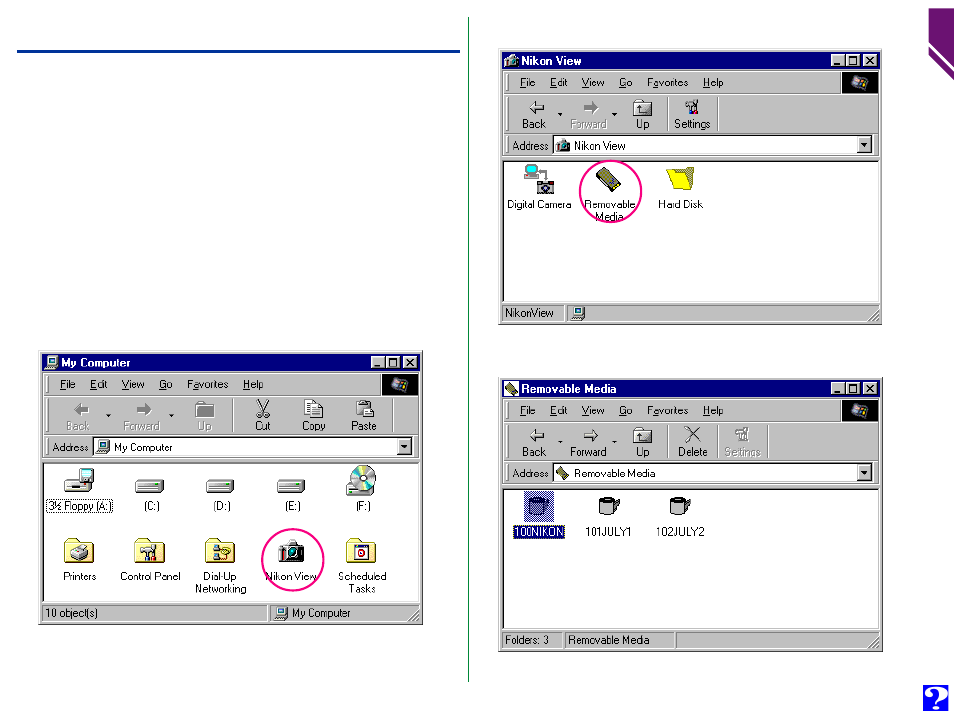
Task: Open Forward history arrow in Nikon View
Action: pyautogui.click(x=615, y=114)
